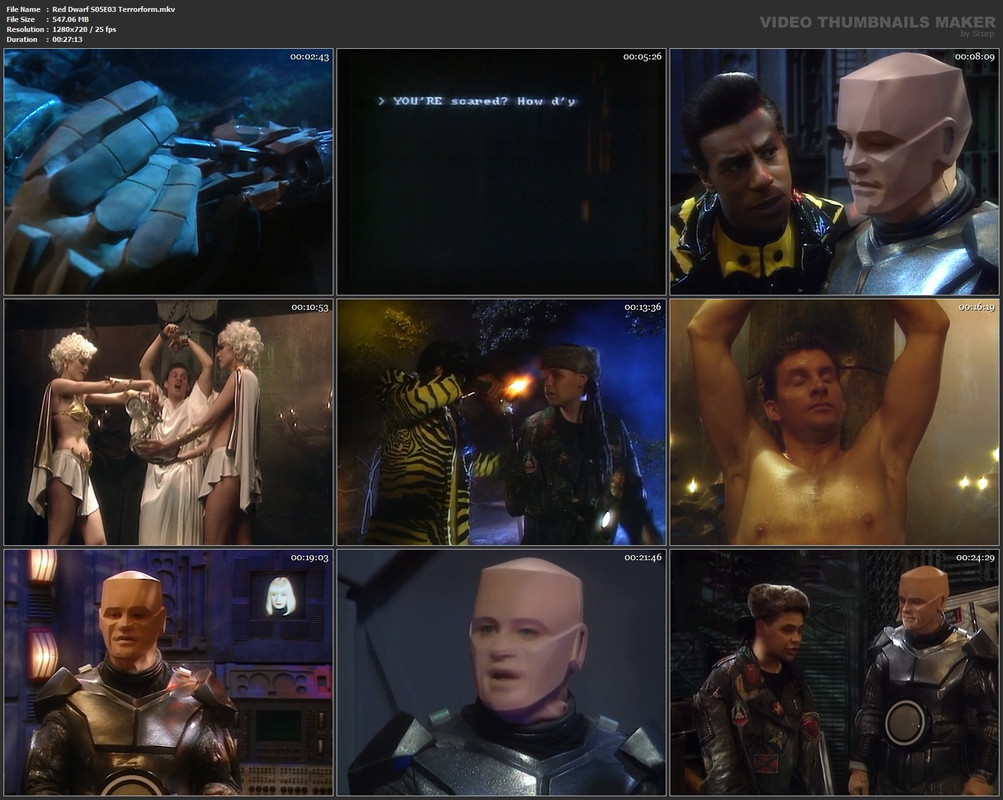
Task: Click the '00:16:19' timestamp label
Action: (x=976, y=308)
